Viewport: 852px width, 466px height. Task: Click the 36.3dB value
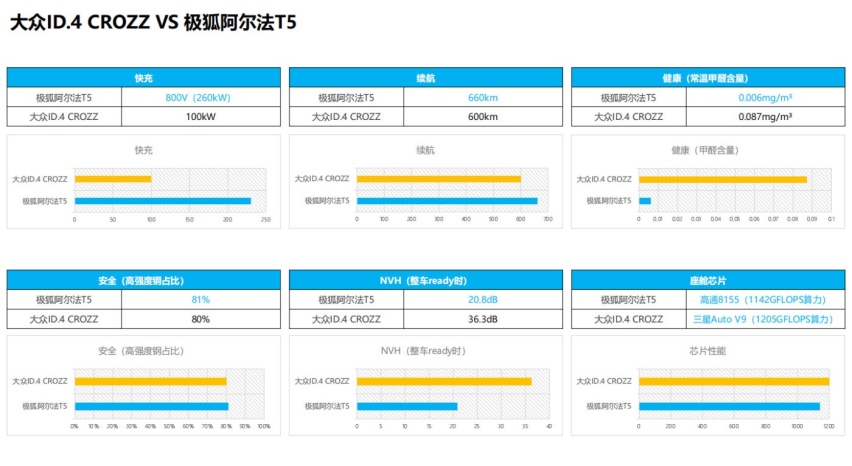click(483, 319)
